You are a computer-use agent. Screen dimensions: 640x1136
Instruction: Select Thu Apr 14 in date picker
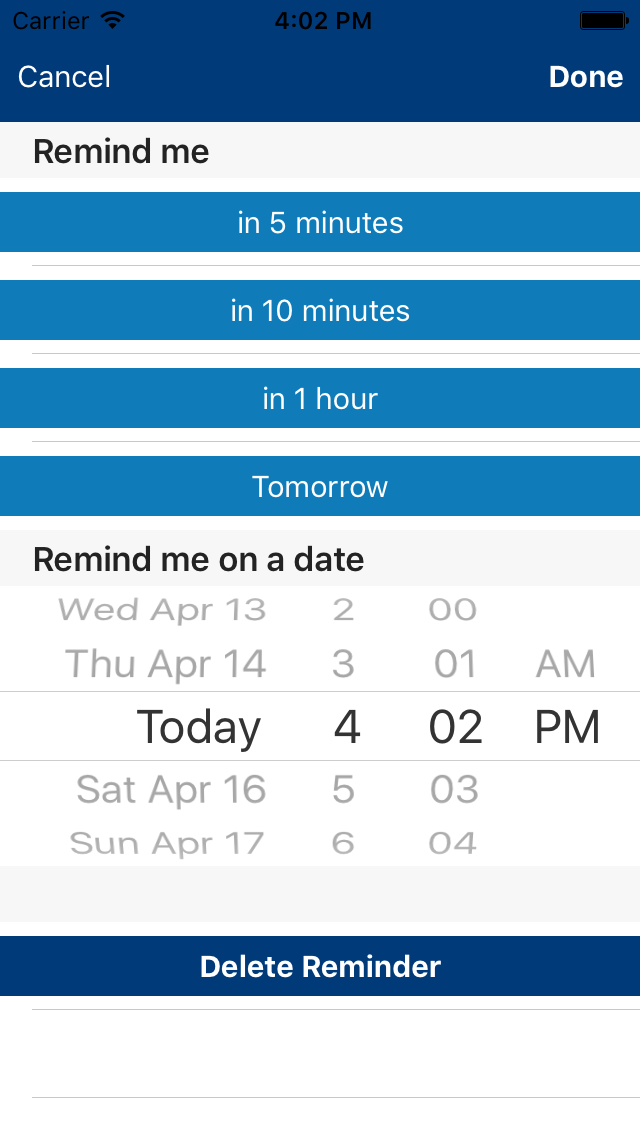tap(166, 664)
